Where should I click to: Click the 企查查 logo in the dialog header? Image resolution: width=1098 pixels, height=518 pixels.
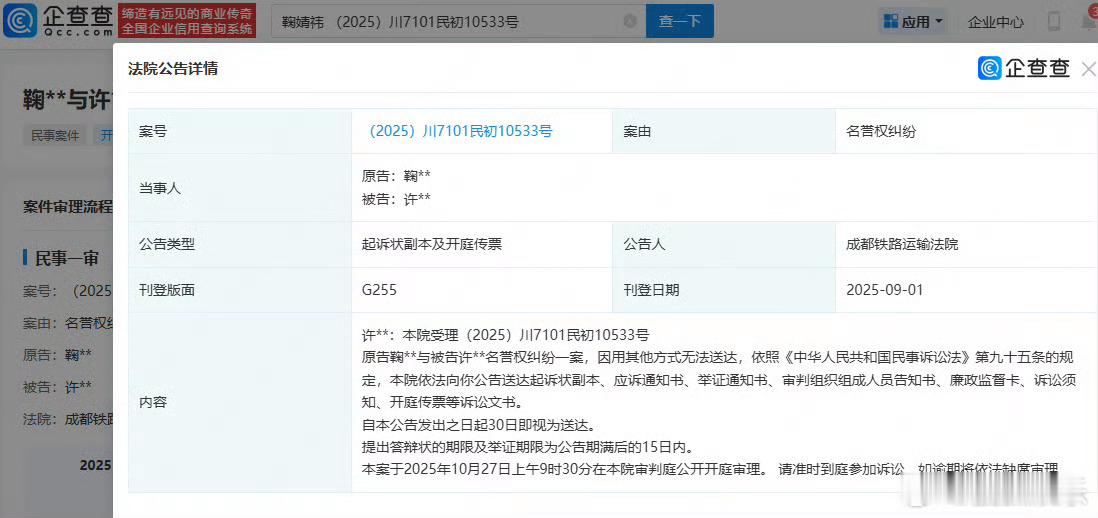coord(1024,68)
